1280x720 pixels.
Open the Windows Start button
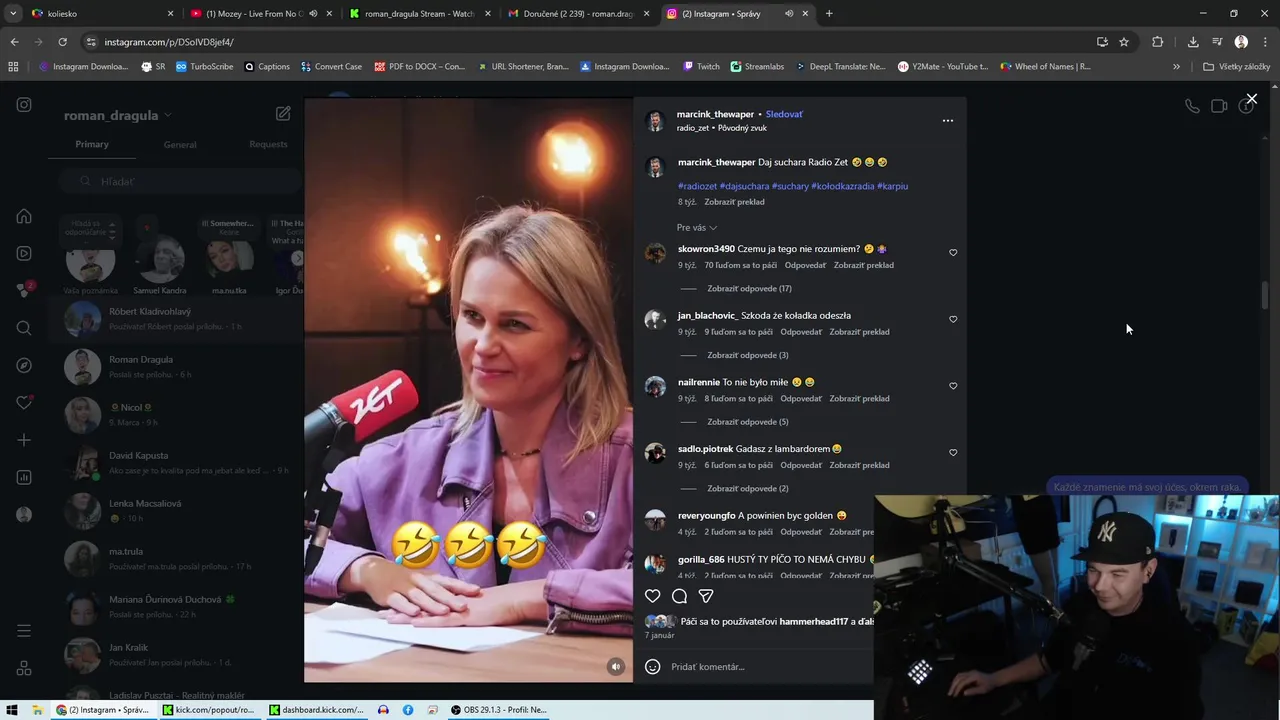[x=11, y=710]
